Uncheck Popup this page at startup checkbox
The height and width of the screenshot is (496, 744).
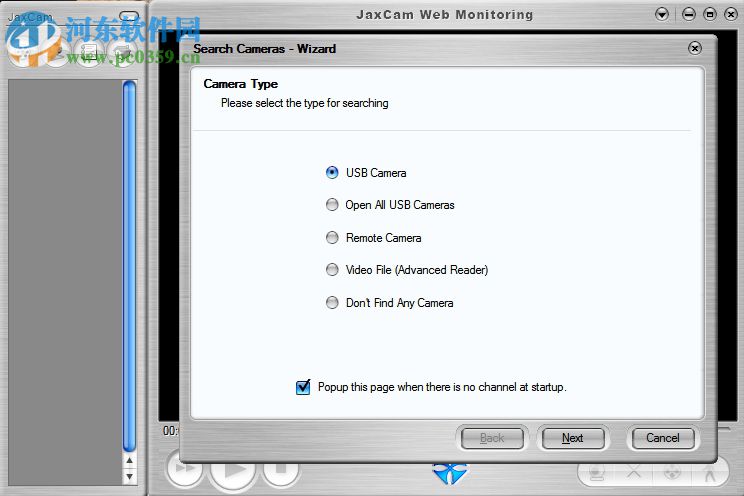pos(303,387)
